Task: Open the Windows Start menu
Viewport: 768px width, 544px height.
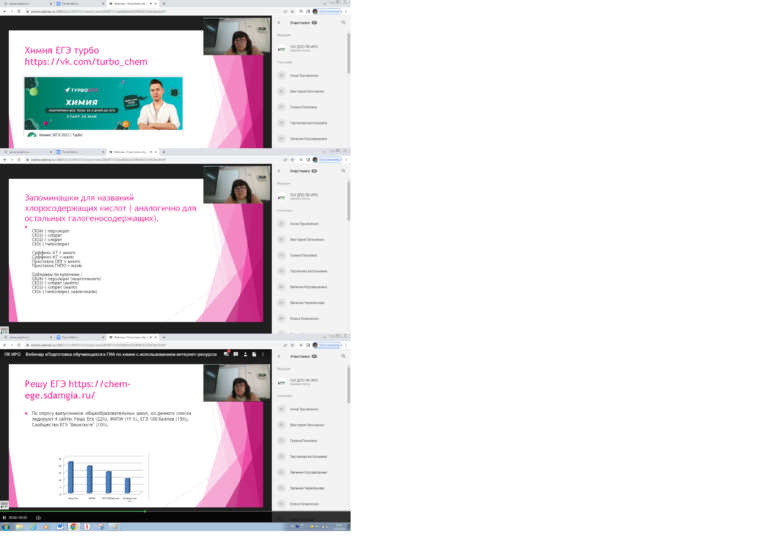Action: [4, 526]
